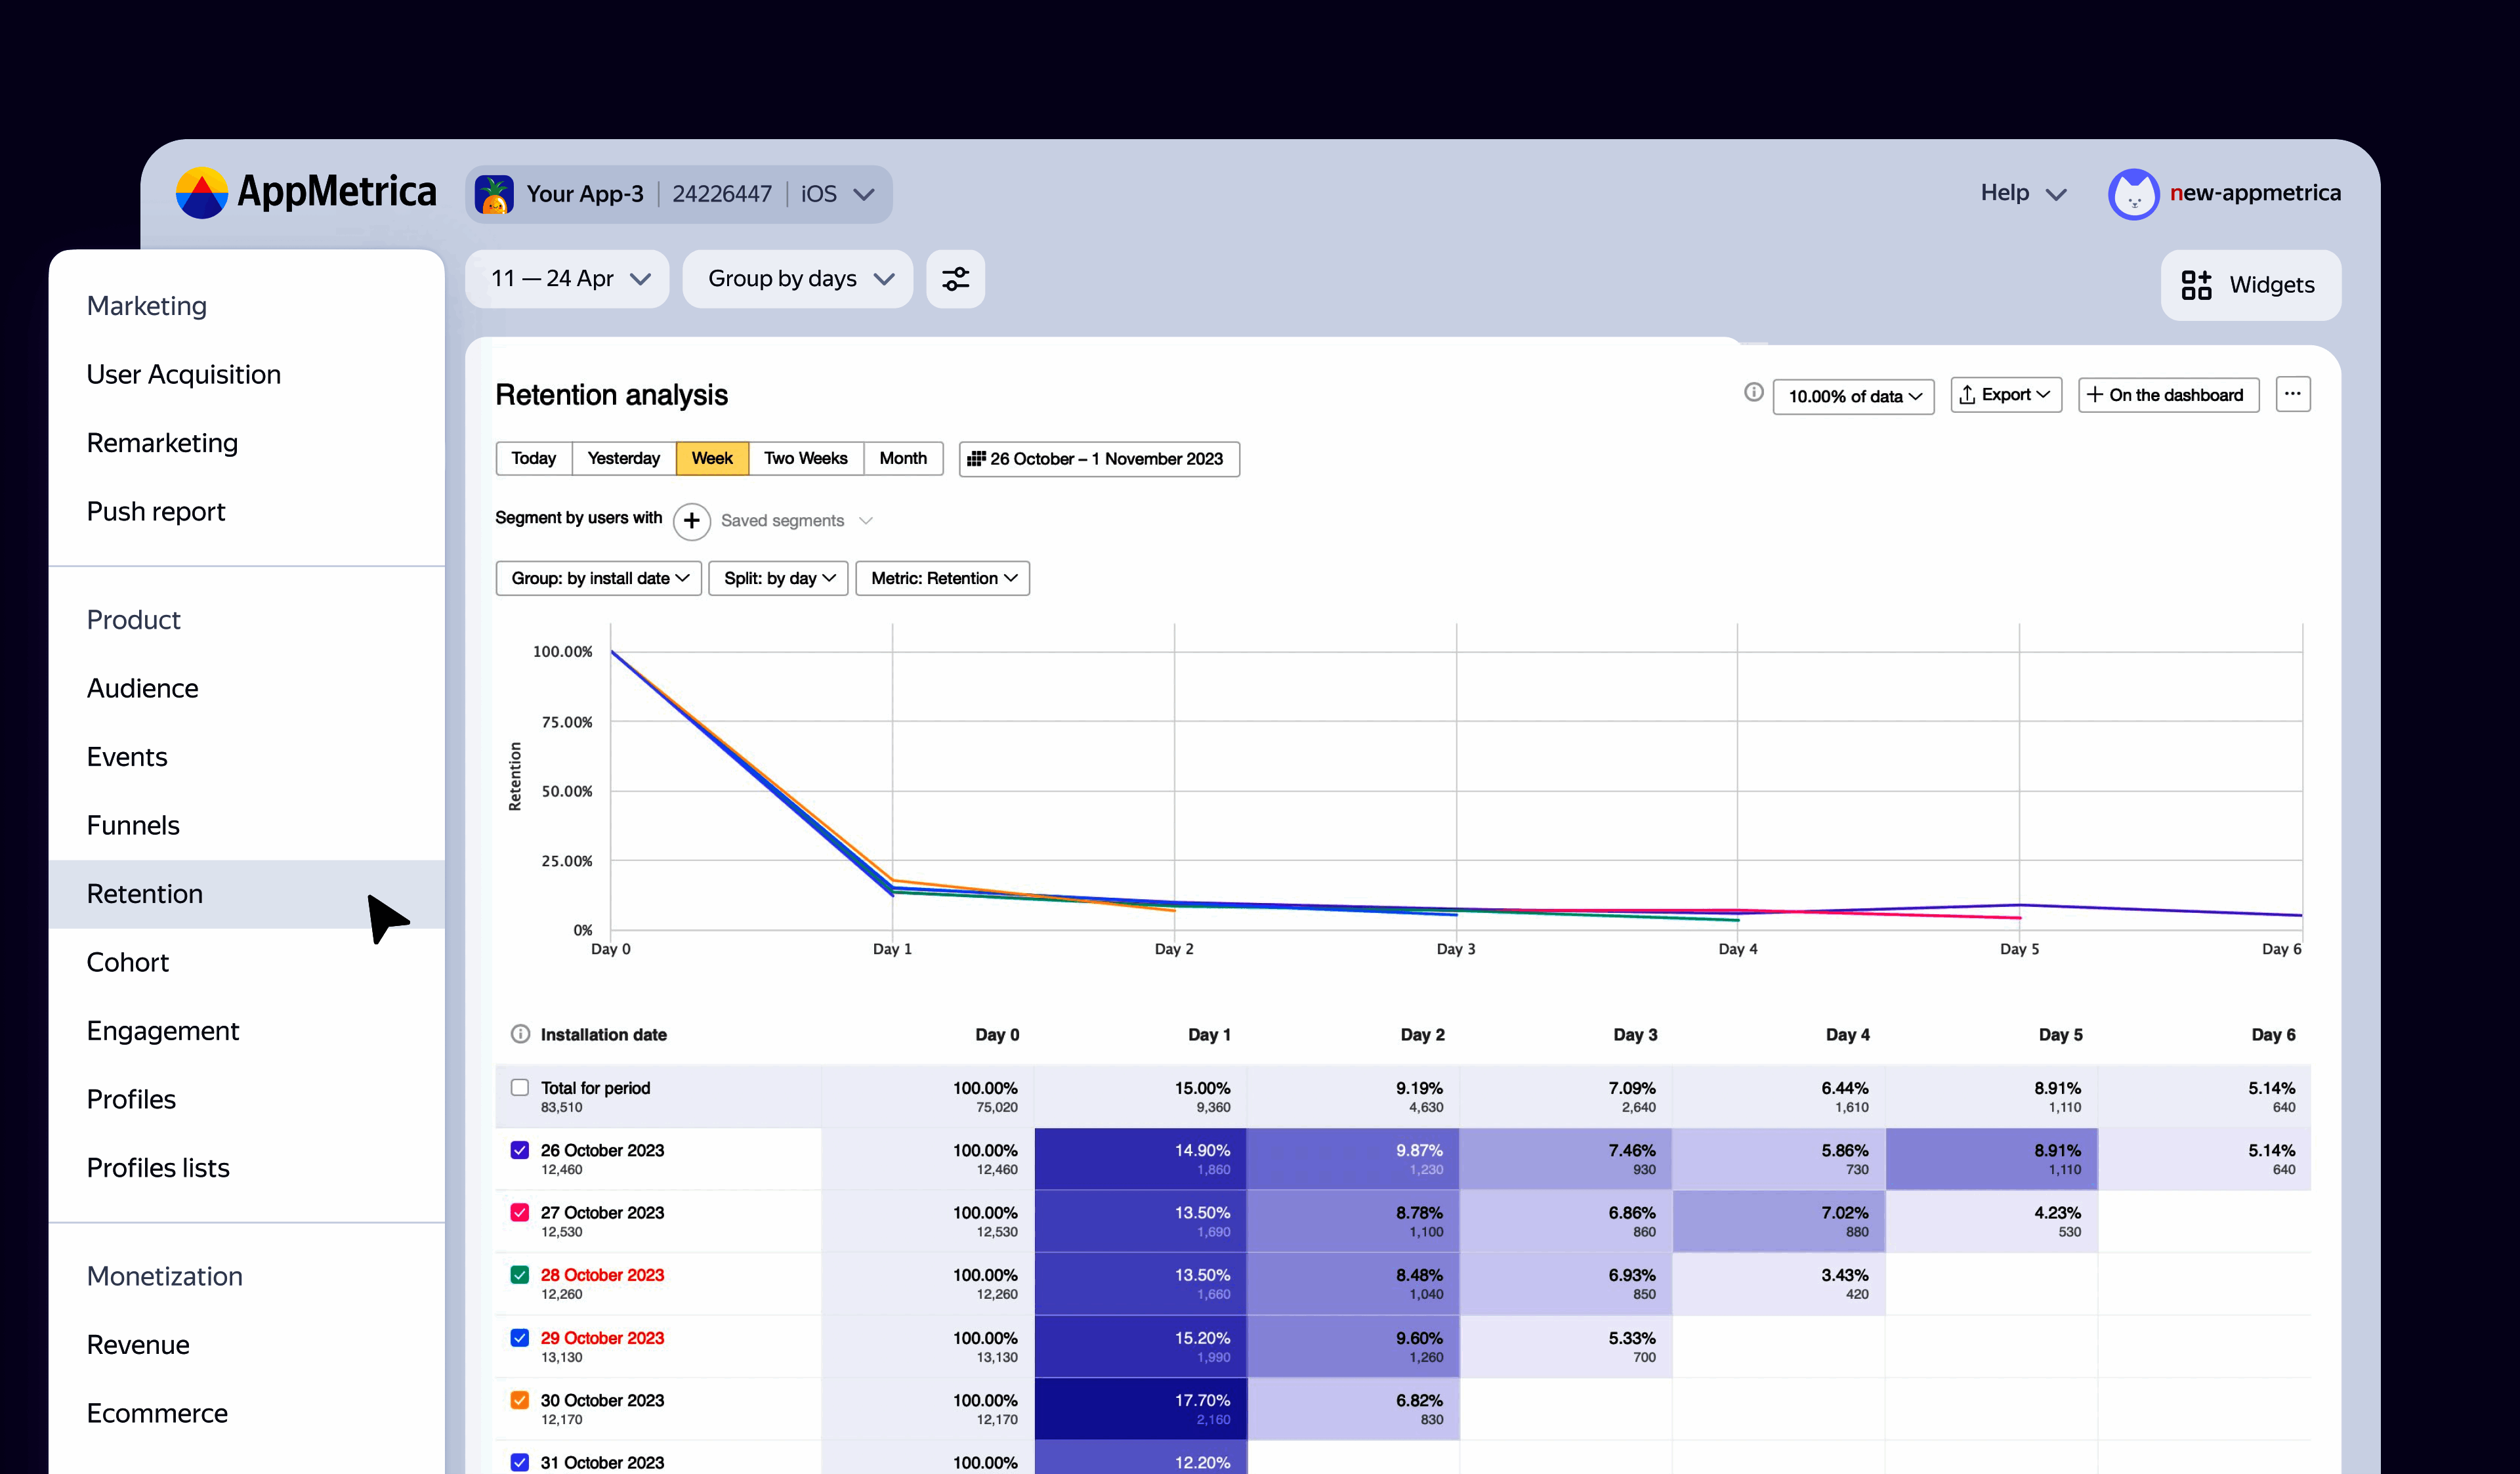Click the Export button

(x=2005, y=395)
